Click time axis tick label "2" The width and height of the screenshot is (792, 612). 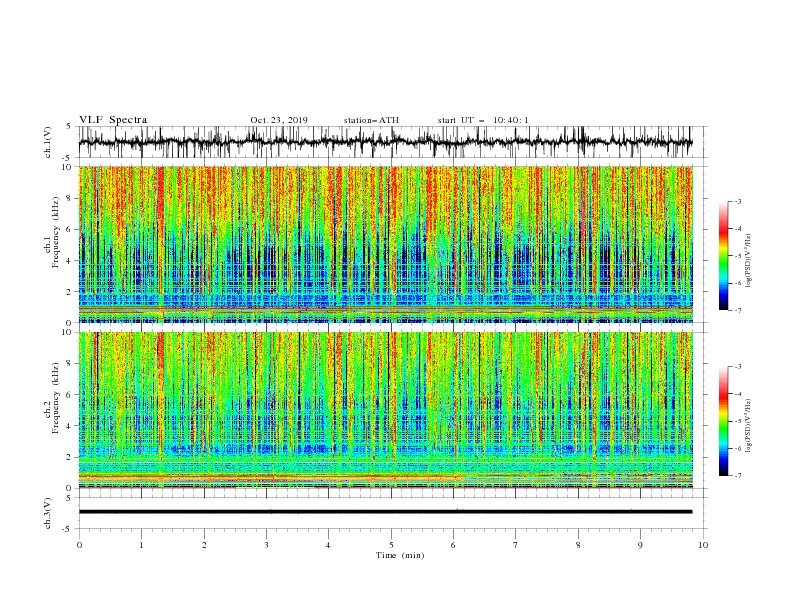click(x=204, y=545)
